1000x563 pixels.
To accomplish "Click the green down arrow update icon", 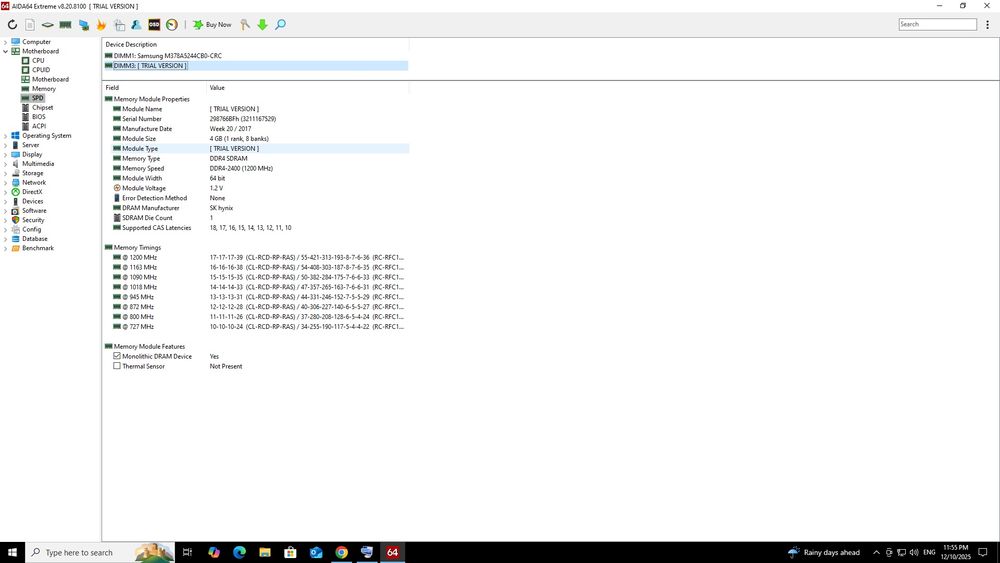I will pyautogui.click(x=262, y=25).
